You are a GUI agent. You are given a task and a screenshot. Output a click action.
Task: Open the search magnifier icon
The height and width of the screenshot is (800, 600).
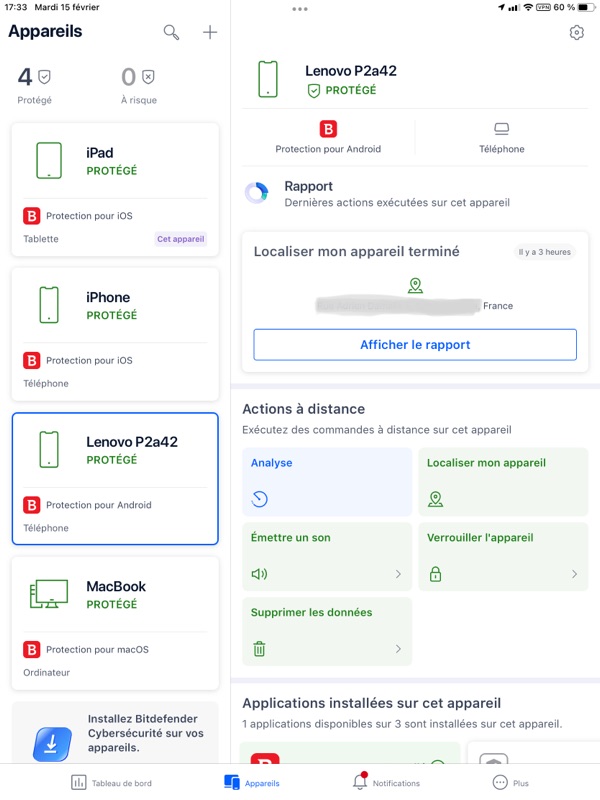[172, 33]
